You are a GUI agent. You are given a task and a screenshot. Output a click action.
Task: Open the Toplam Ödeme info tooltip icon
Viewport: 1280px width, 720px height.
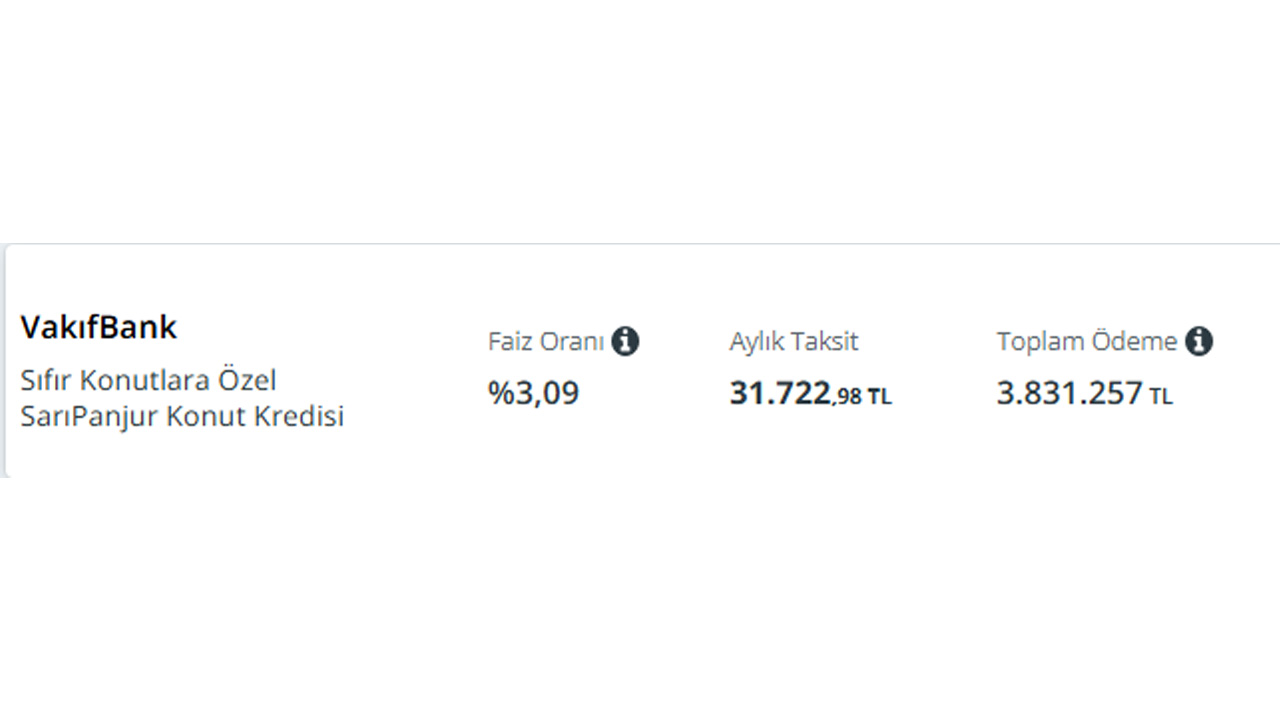[1199, 341]
